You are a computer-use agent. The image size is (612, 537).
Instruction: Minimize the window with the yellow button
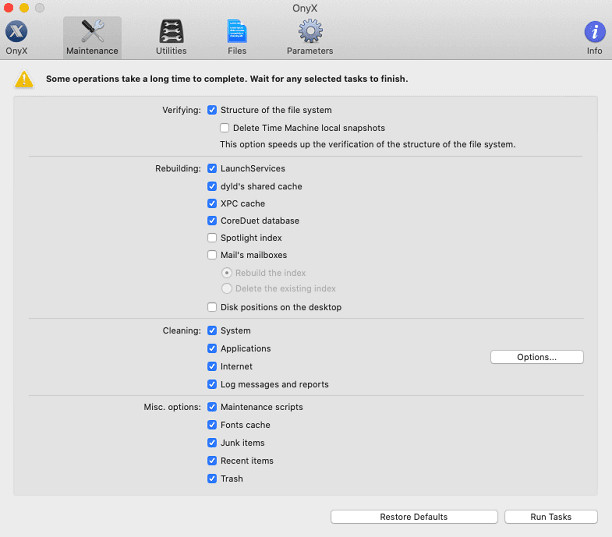tap(24, 8)
